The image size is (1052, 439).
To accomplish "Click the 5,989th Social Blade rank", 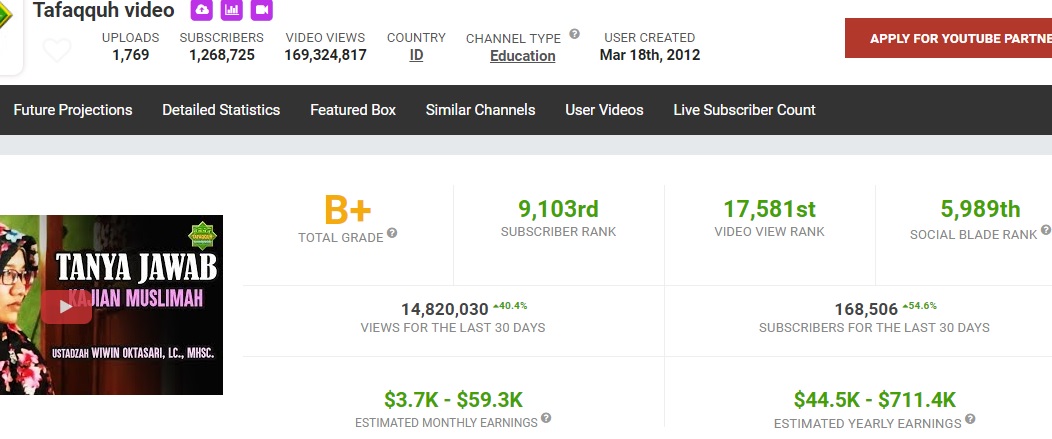I will 980,209.
